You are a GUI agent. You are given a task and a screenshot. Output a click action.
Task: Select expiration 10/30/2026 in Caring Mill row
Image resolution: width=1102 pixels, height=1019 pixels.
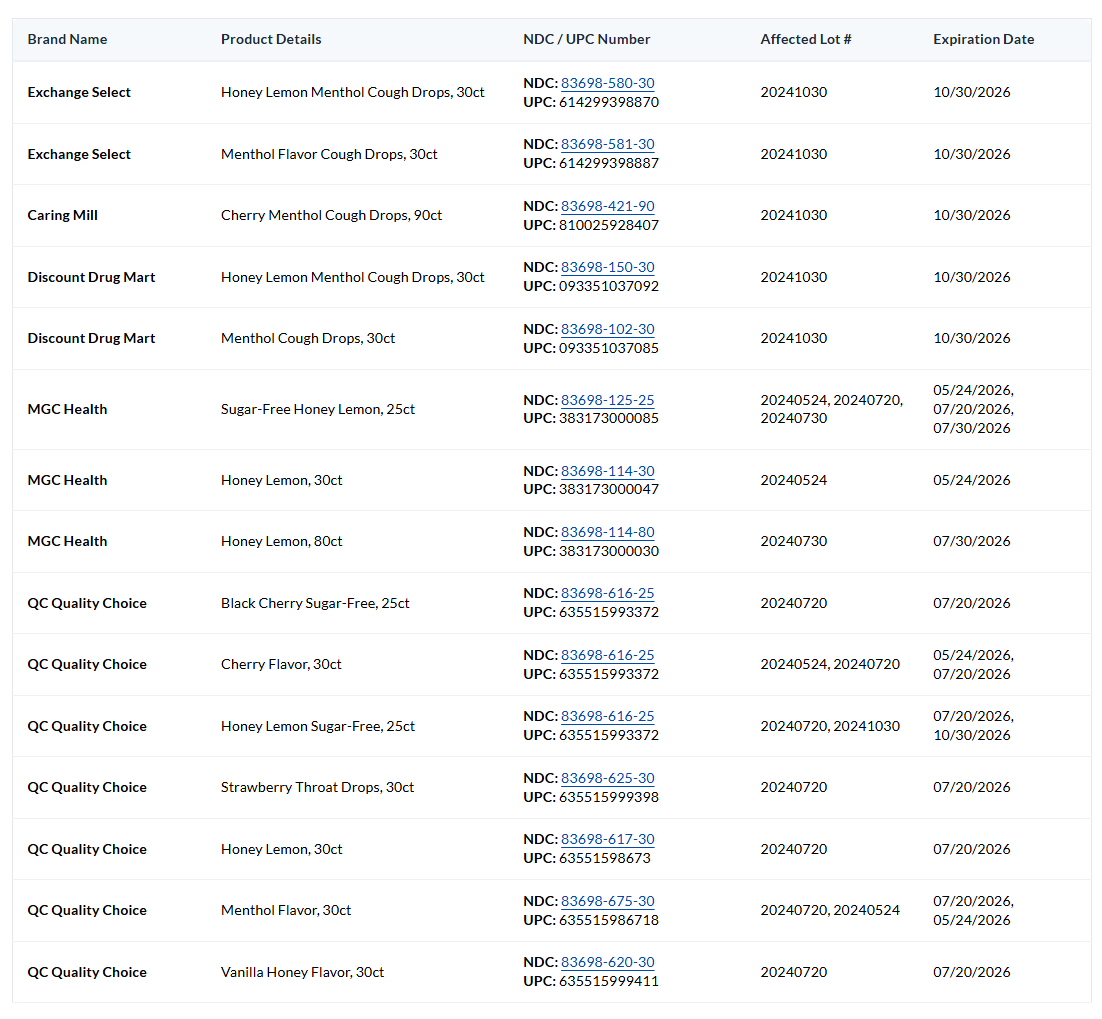tap(971, 215)
